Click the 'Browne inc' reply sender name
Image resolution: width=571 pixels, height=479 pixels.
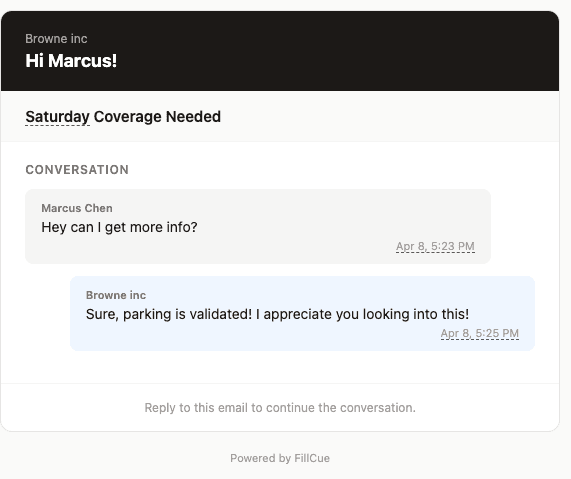[x=116, y=295]
